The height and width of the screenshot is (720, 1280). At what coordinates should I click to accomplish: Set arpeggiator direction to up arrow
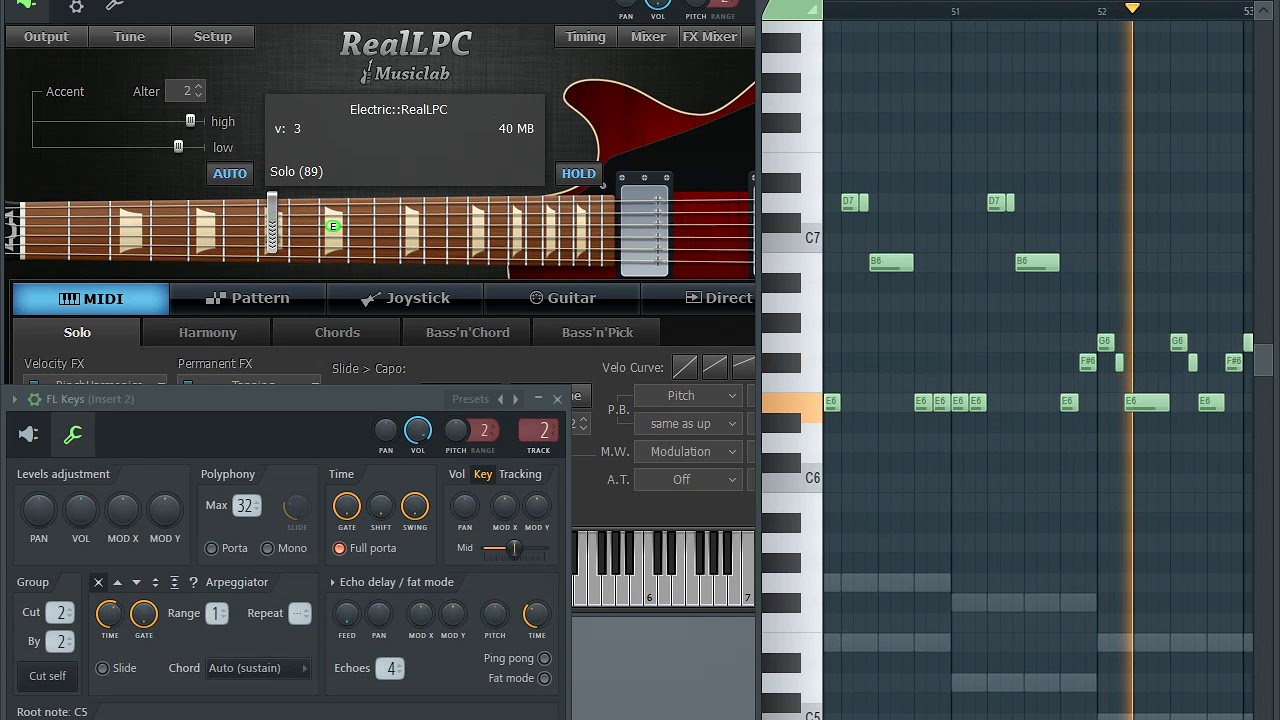[x=117, y=582]
